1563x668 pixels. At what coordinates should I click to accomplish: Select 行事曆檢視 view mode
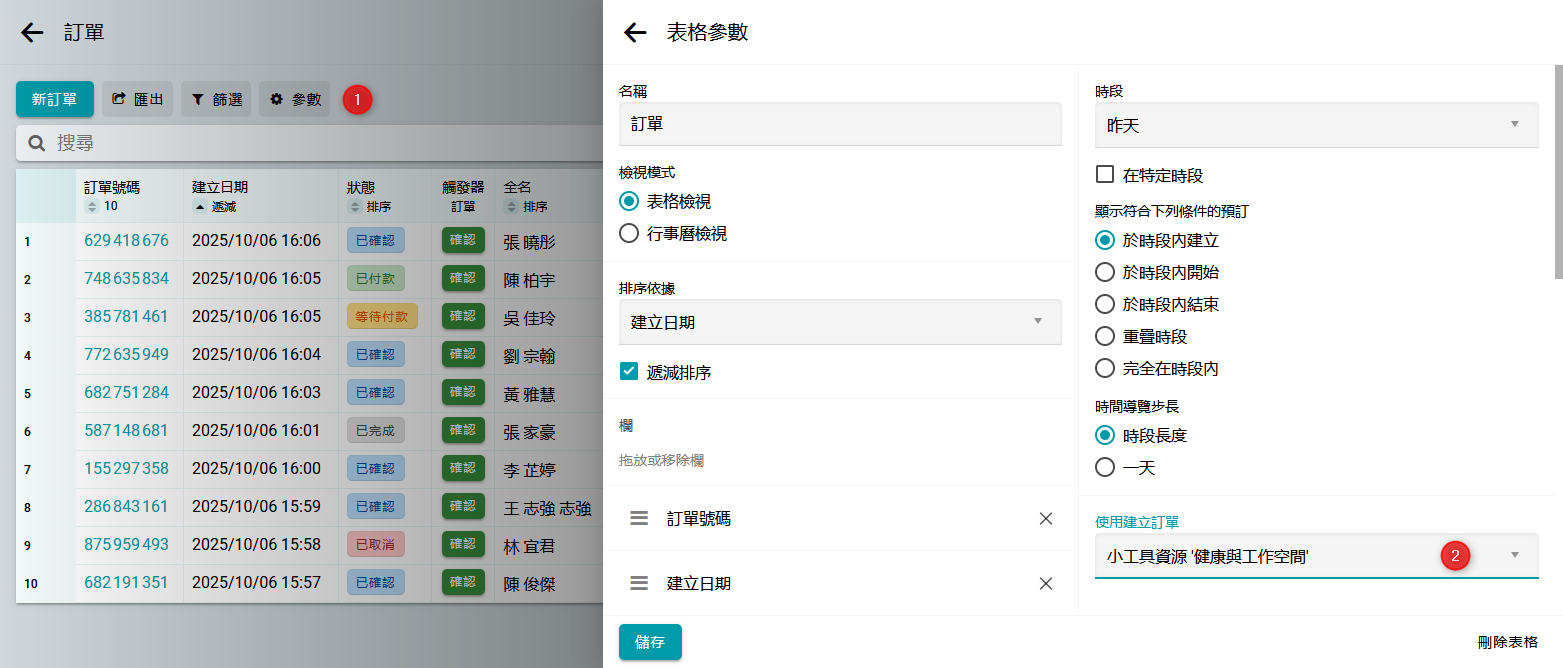(x=629, y=234)
